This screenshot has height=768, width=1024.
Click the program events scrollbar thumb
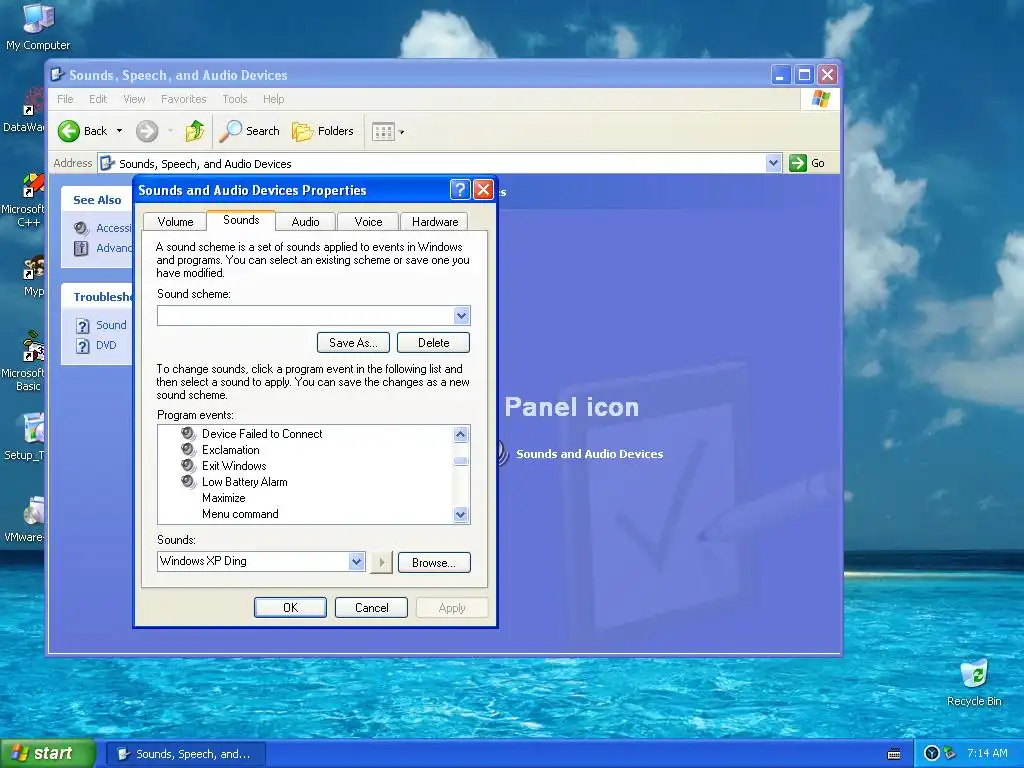coord(460,461)
